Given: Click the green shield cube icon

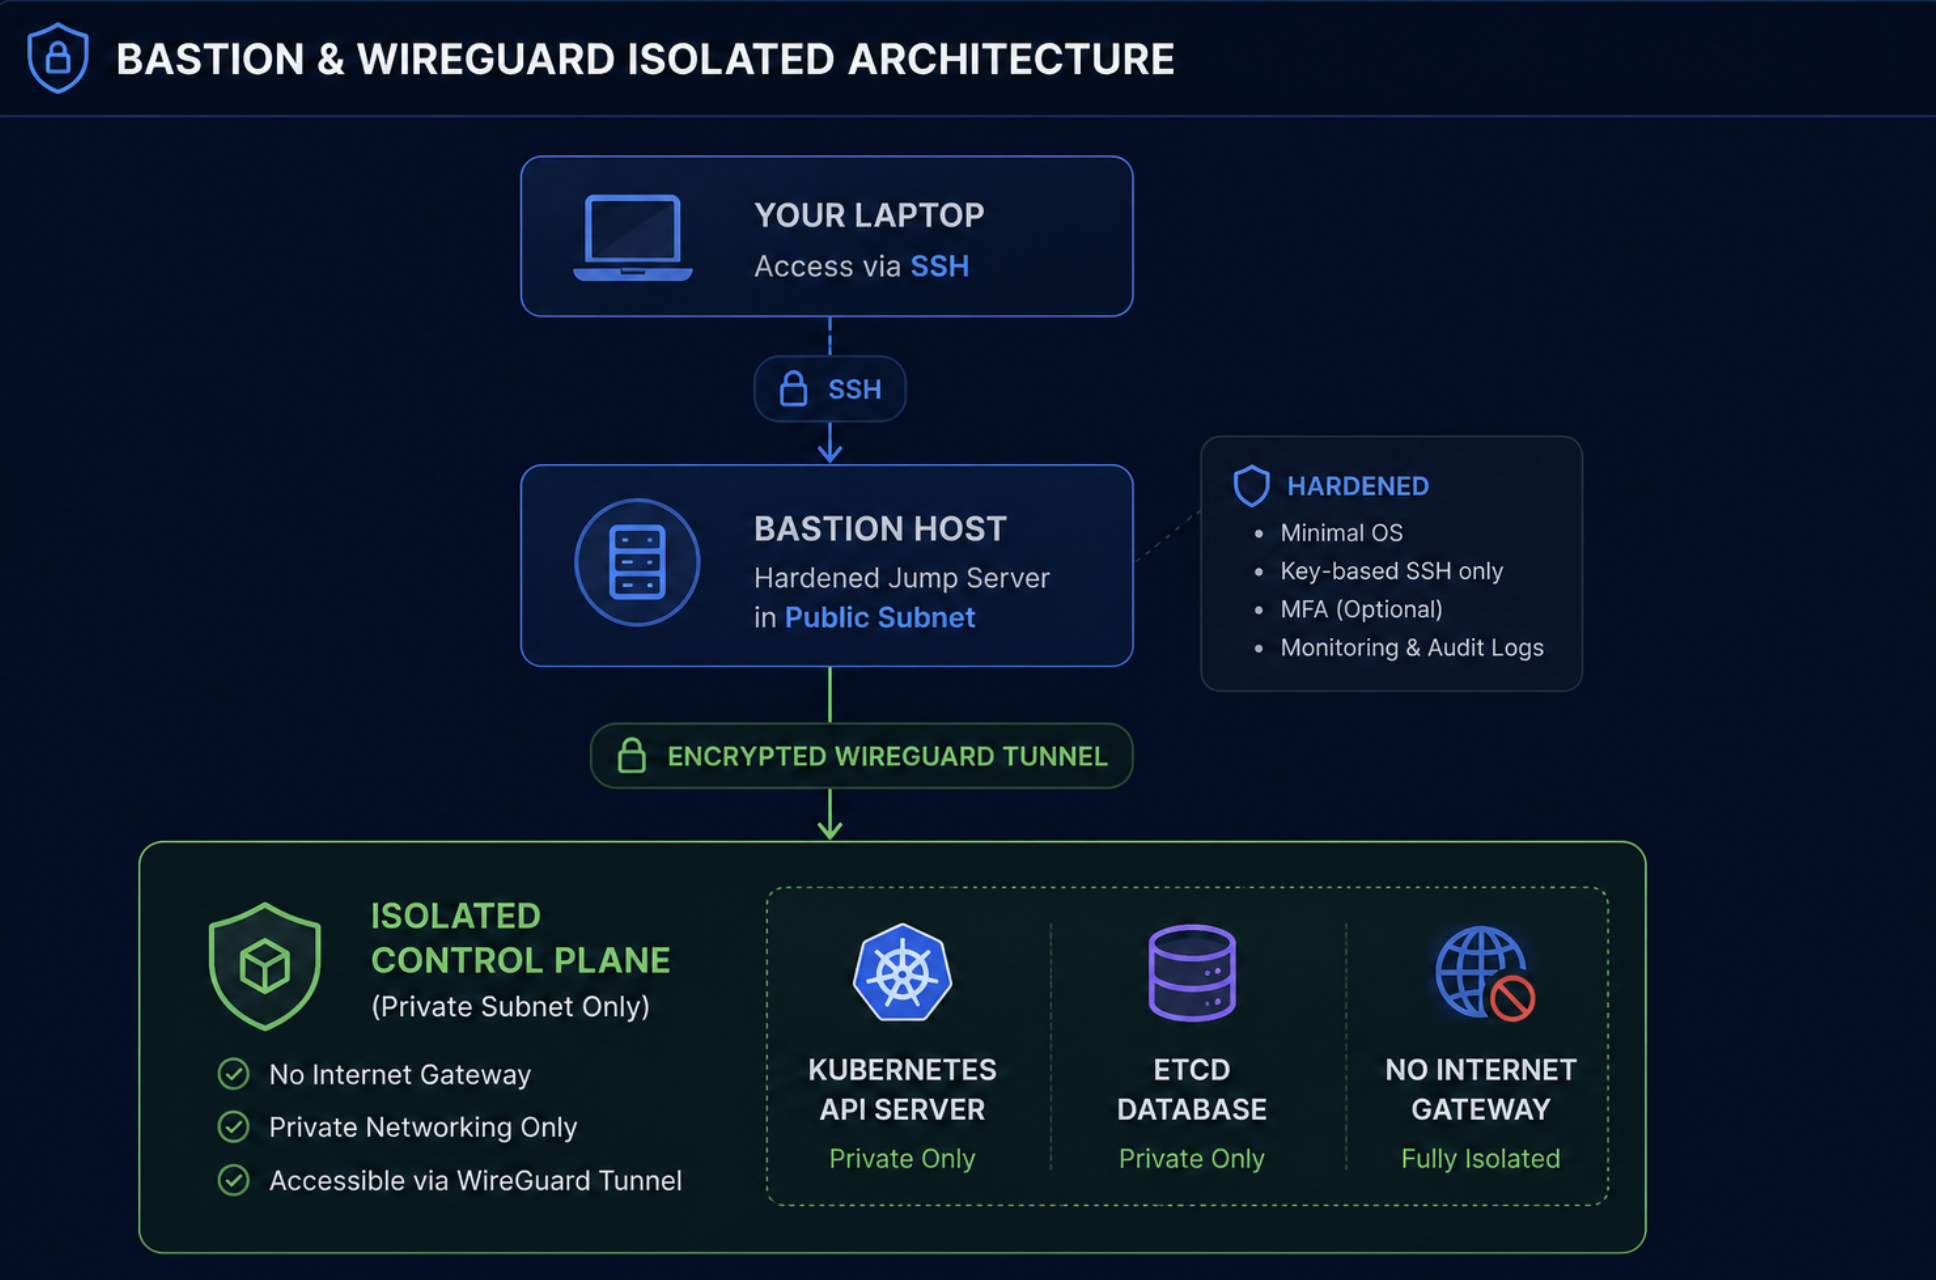Looking at the screenshot, I should pyautogui.click(x=265, y=966).
